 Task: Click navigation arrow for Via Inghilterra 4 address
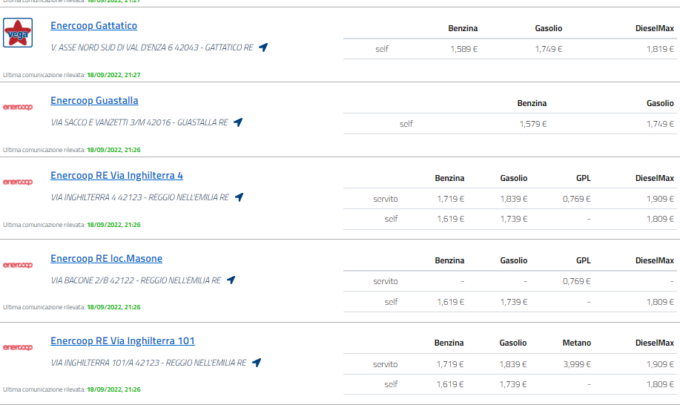tap(239, 197)
